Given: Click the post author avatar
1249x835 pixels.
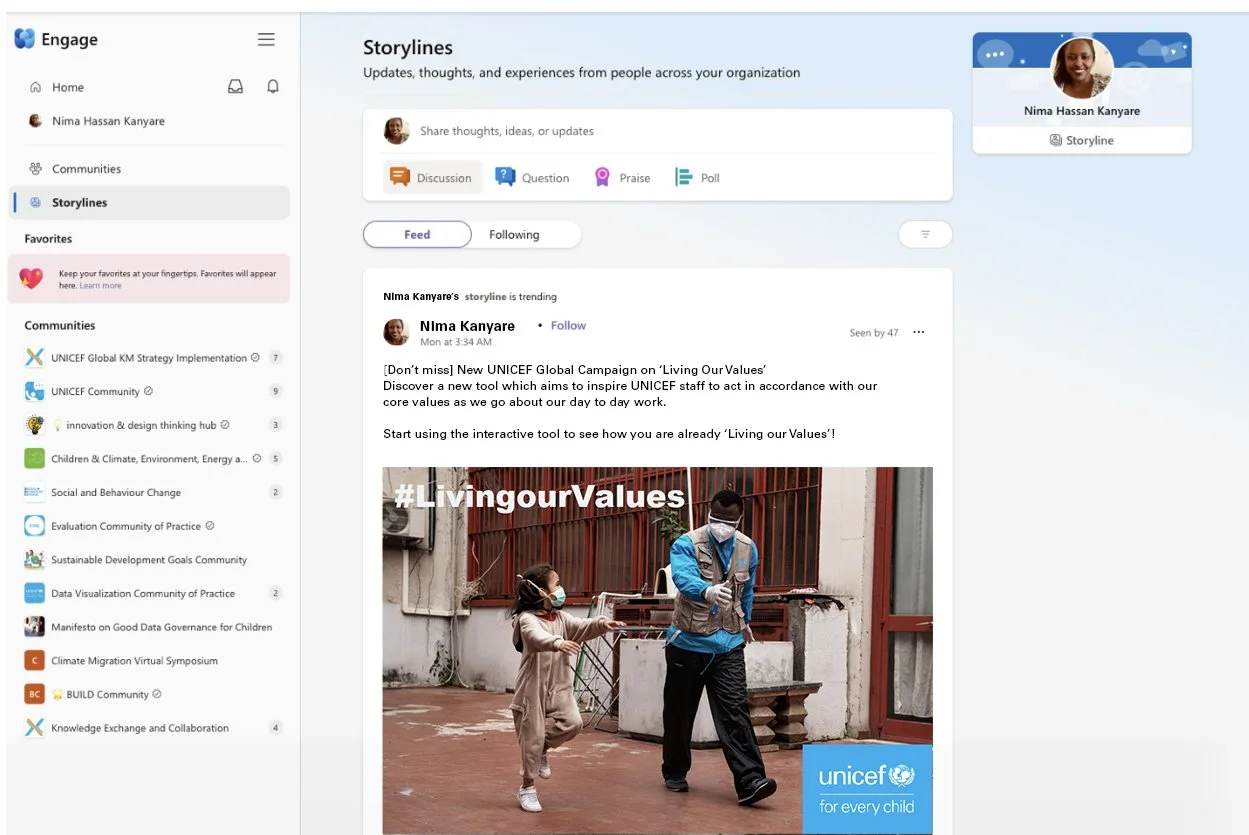Looking at the screenshot, I should pyautogui.click(x=397, y=332).
